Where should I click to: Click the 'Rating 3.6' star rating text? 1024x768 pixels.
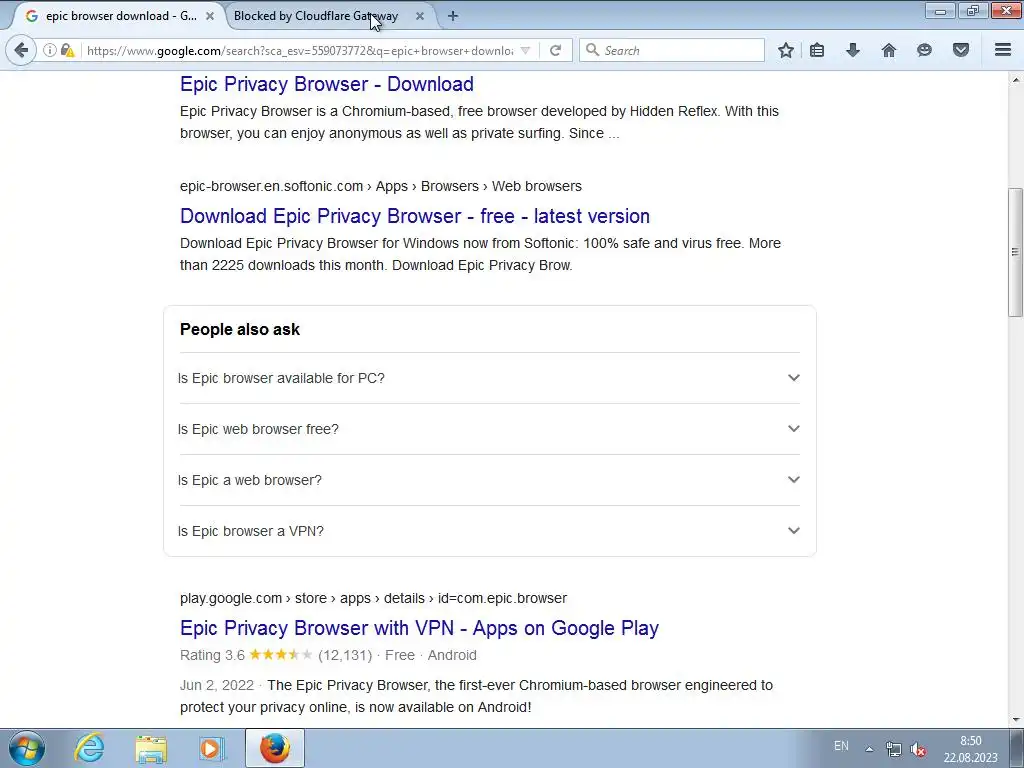click(x=212, y=655)
